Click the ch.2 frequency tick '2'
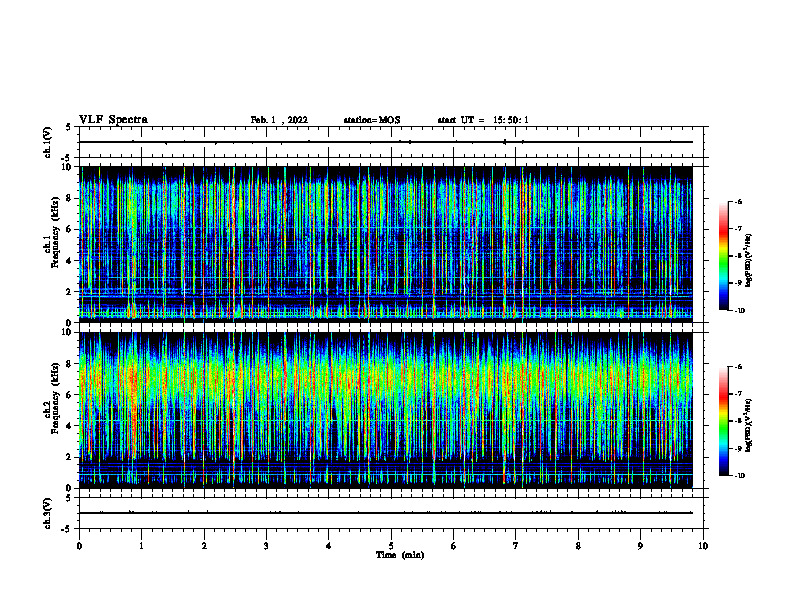 click(70, 457)
